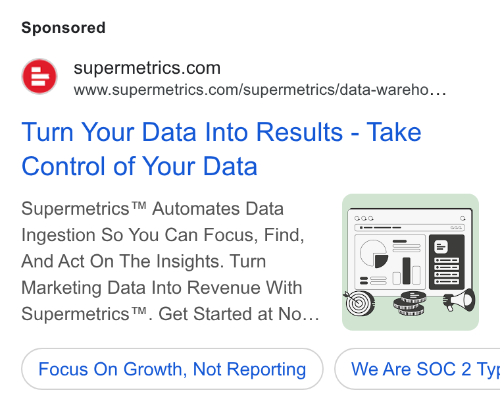Click the address bar in the illustration
This screenshot has height=411, width=500.
[409, 227]
